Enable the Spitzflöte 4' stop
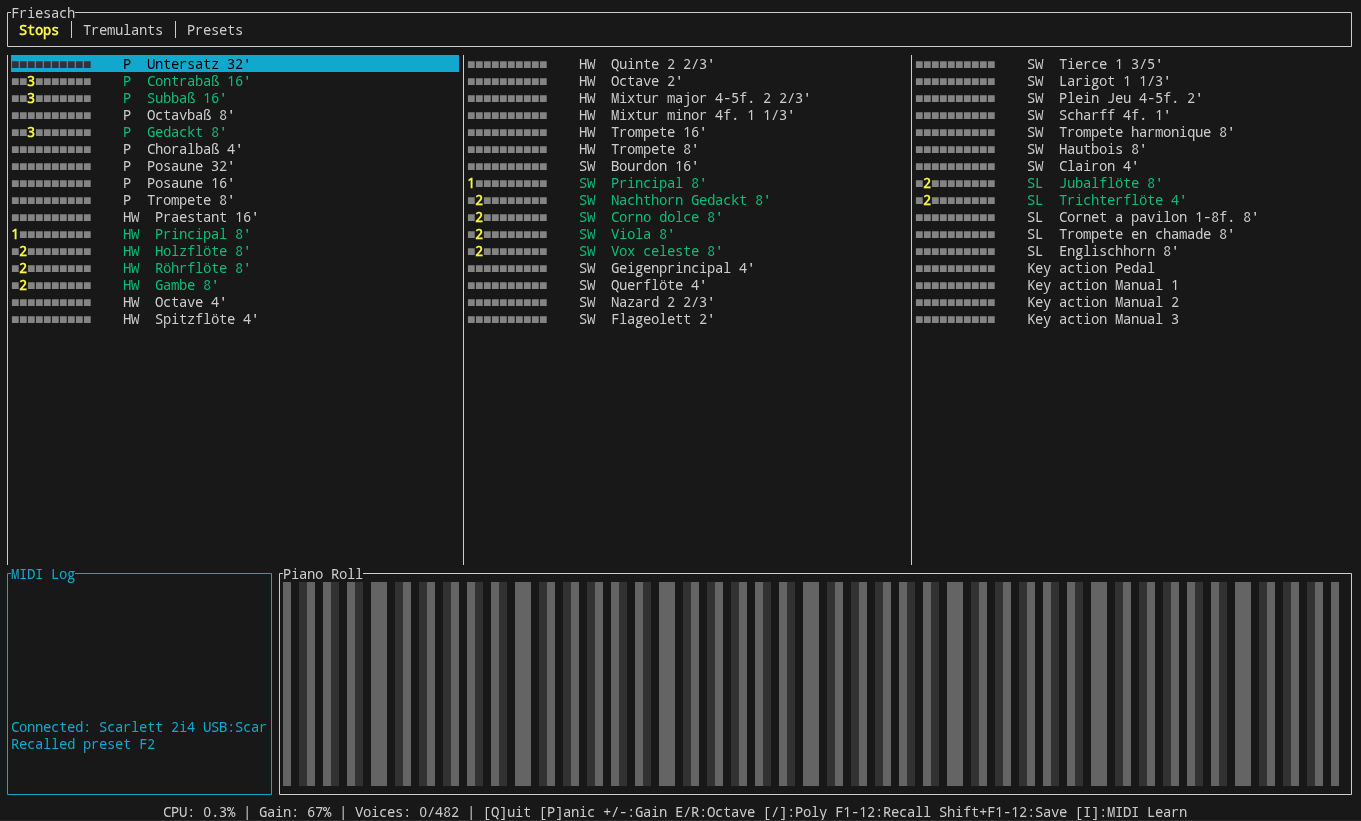Image resolution: width=1361 pixels, height=821 pixels. (x=235, y=319)
